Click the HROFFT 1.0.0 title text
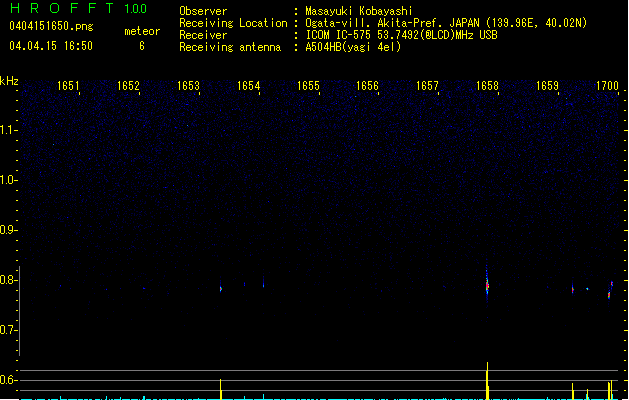This screenshot has height=400, width=629. 78,8
